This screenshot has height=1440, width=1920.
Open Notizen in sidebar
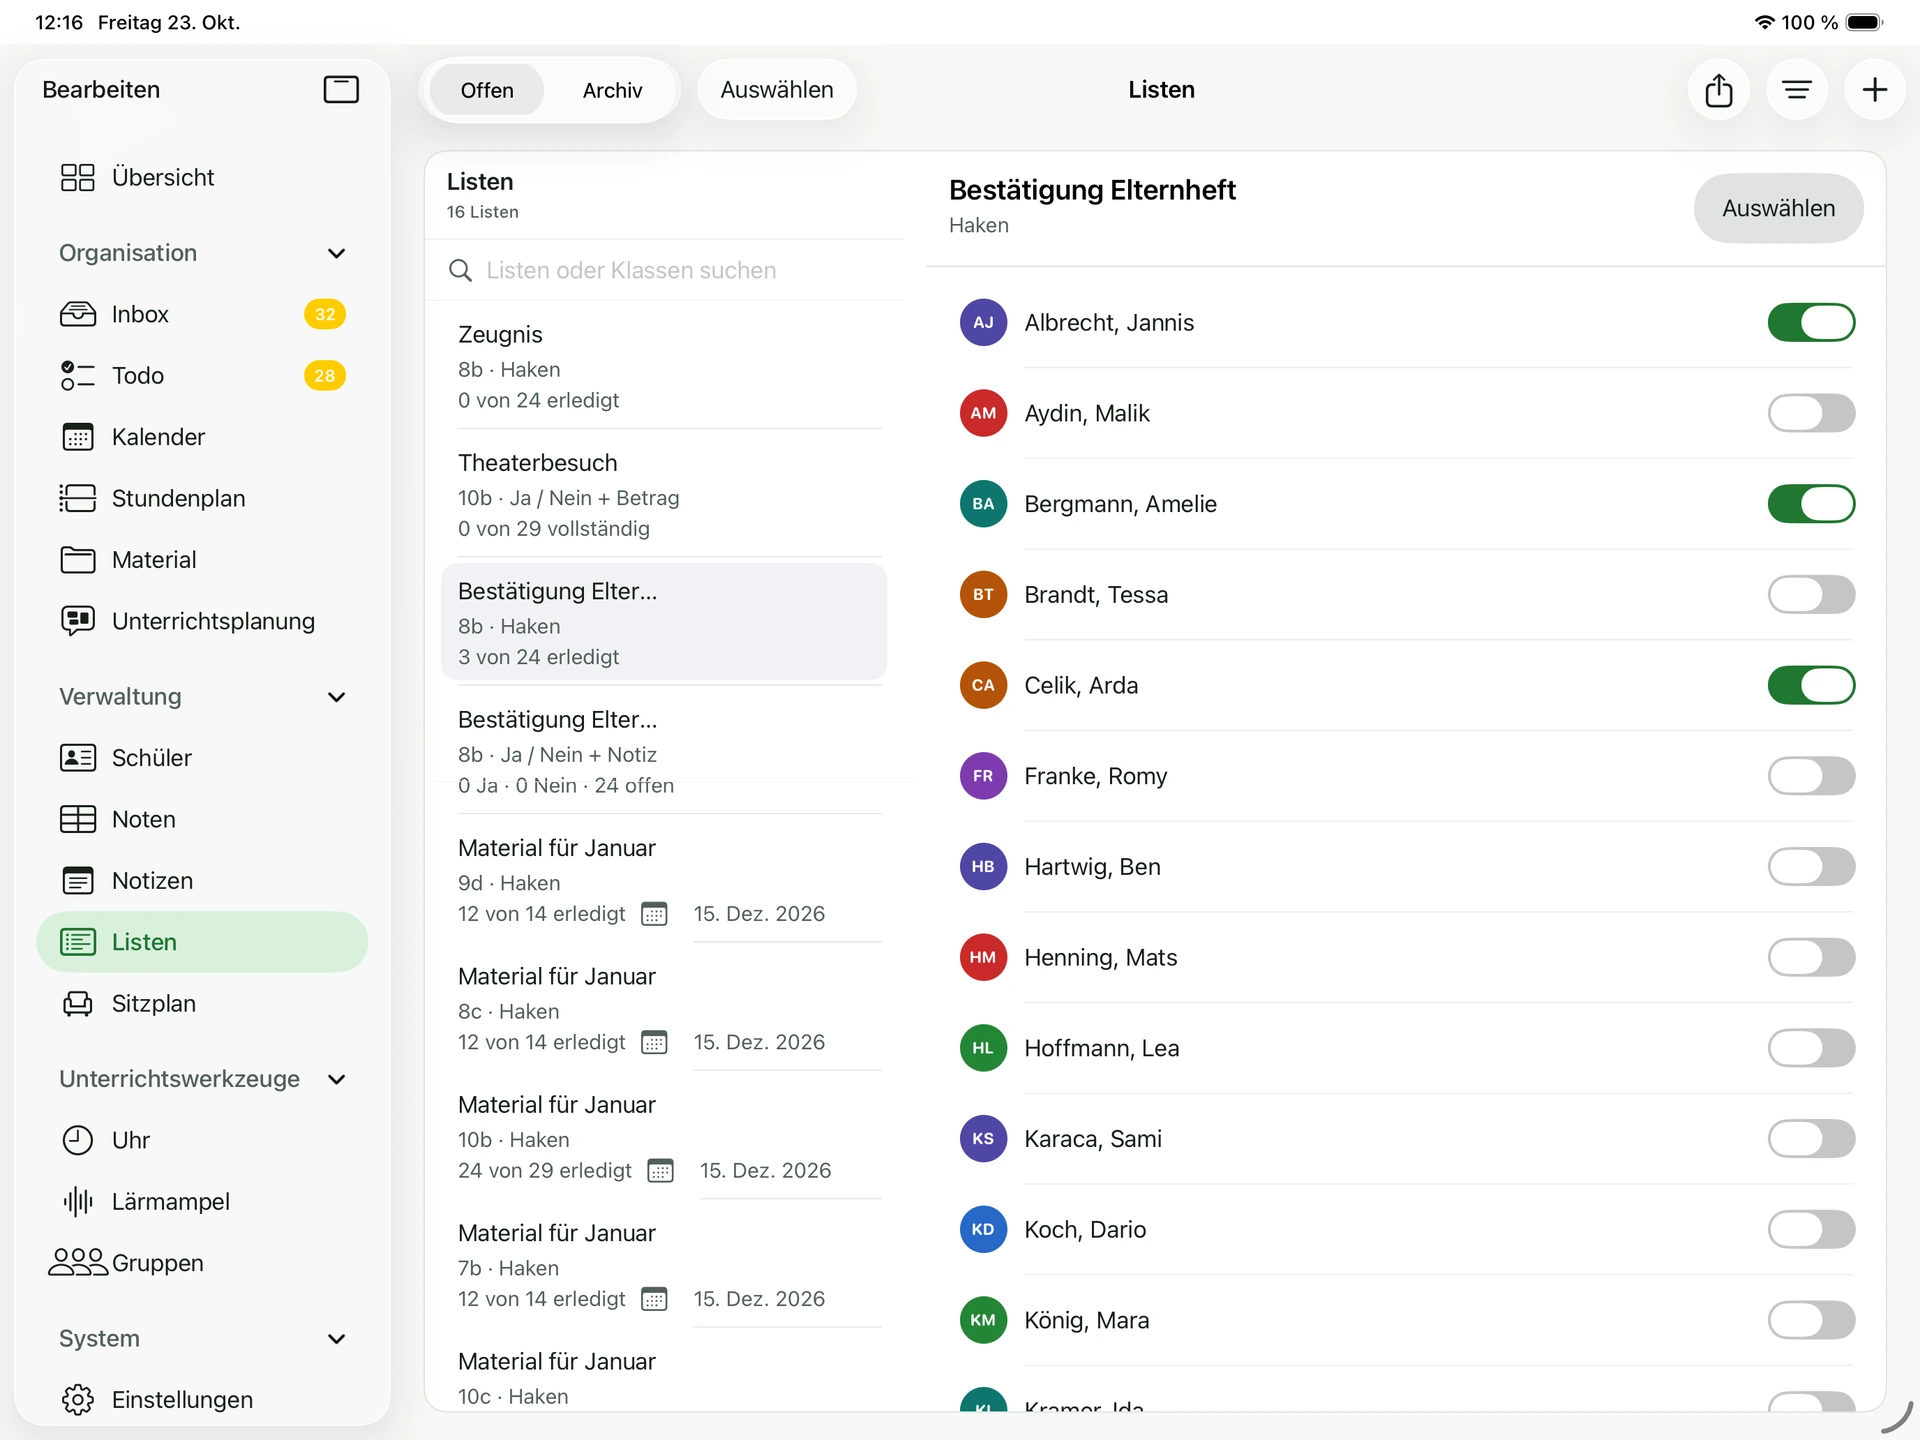click(202, 881)
